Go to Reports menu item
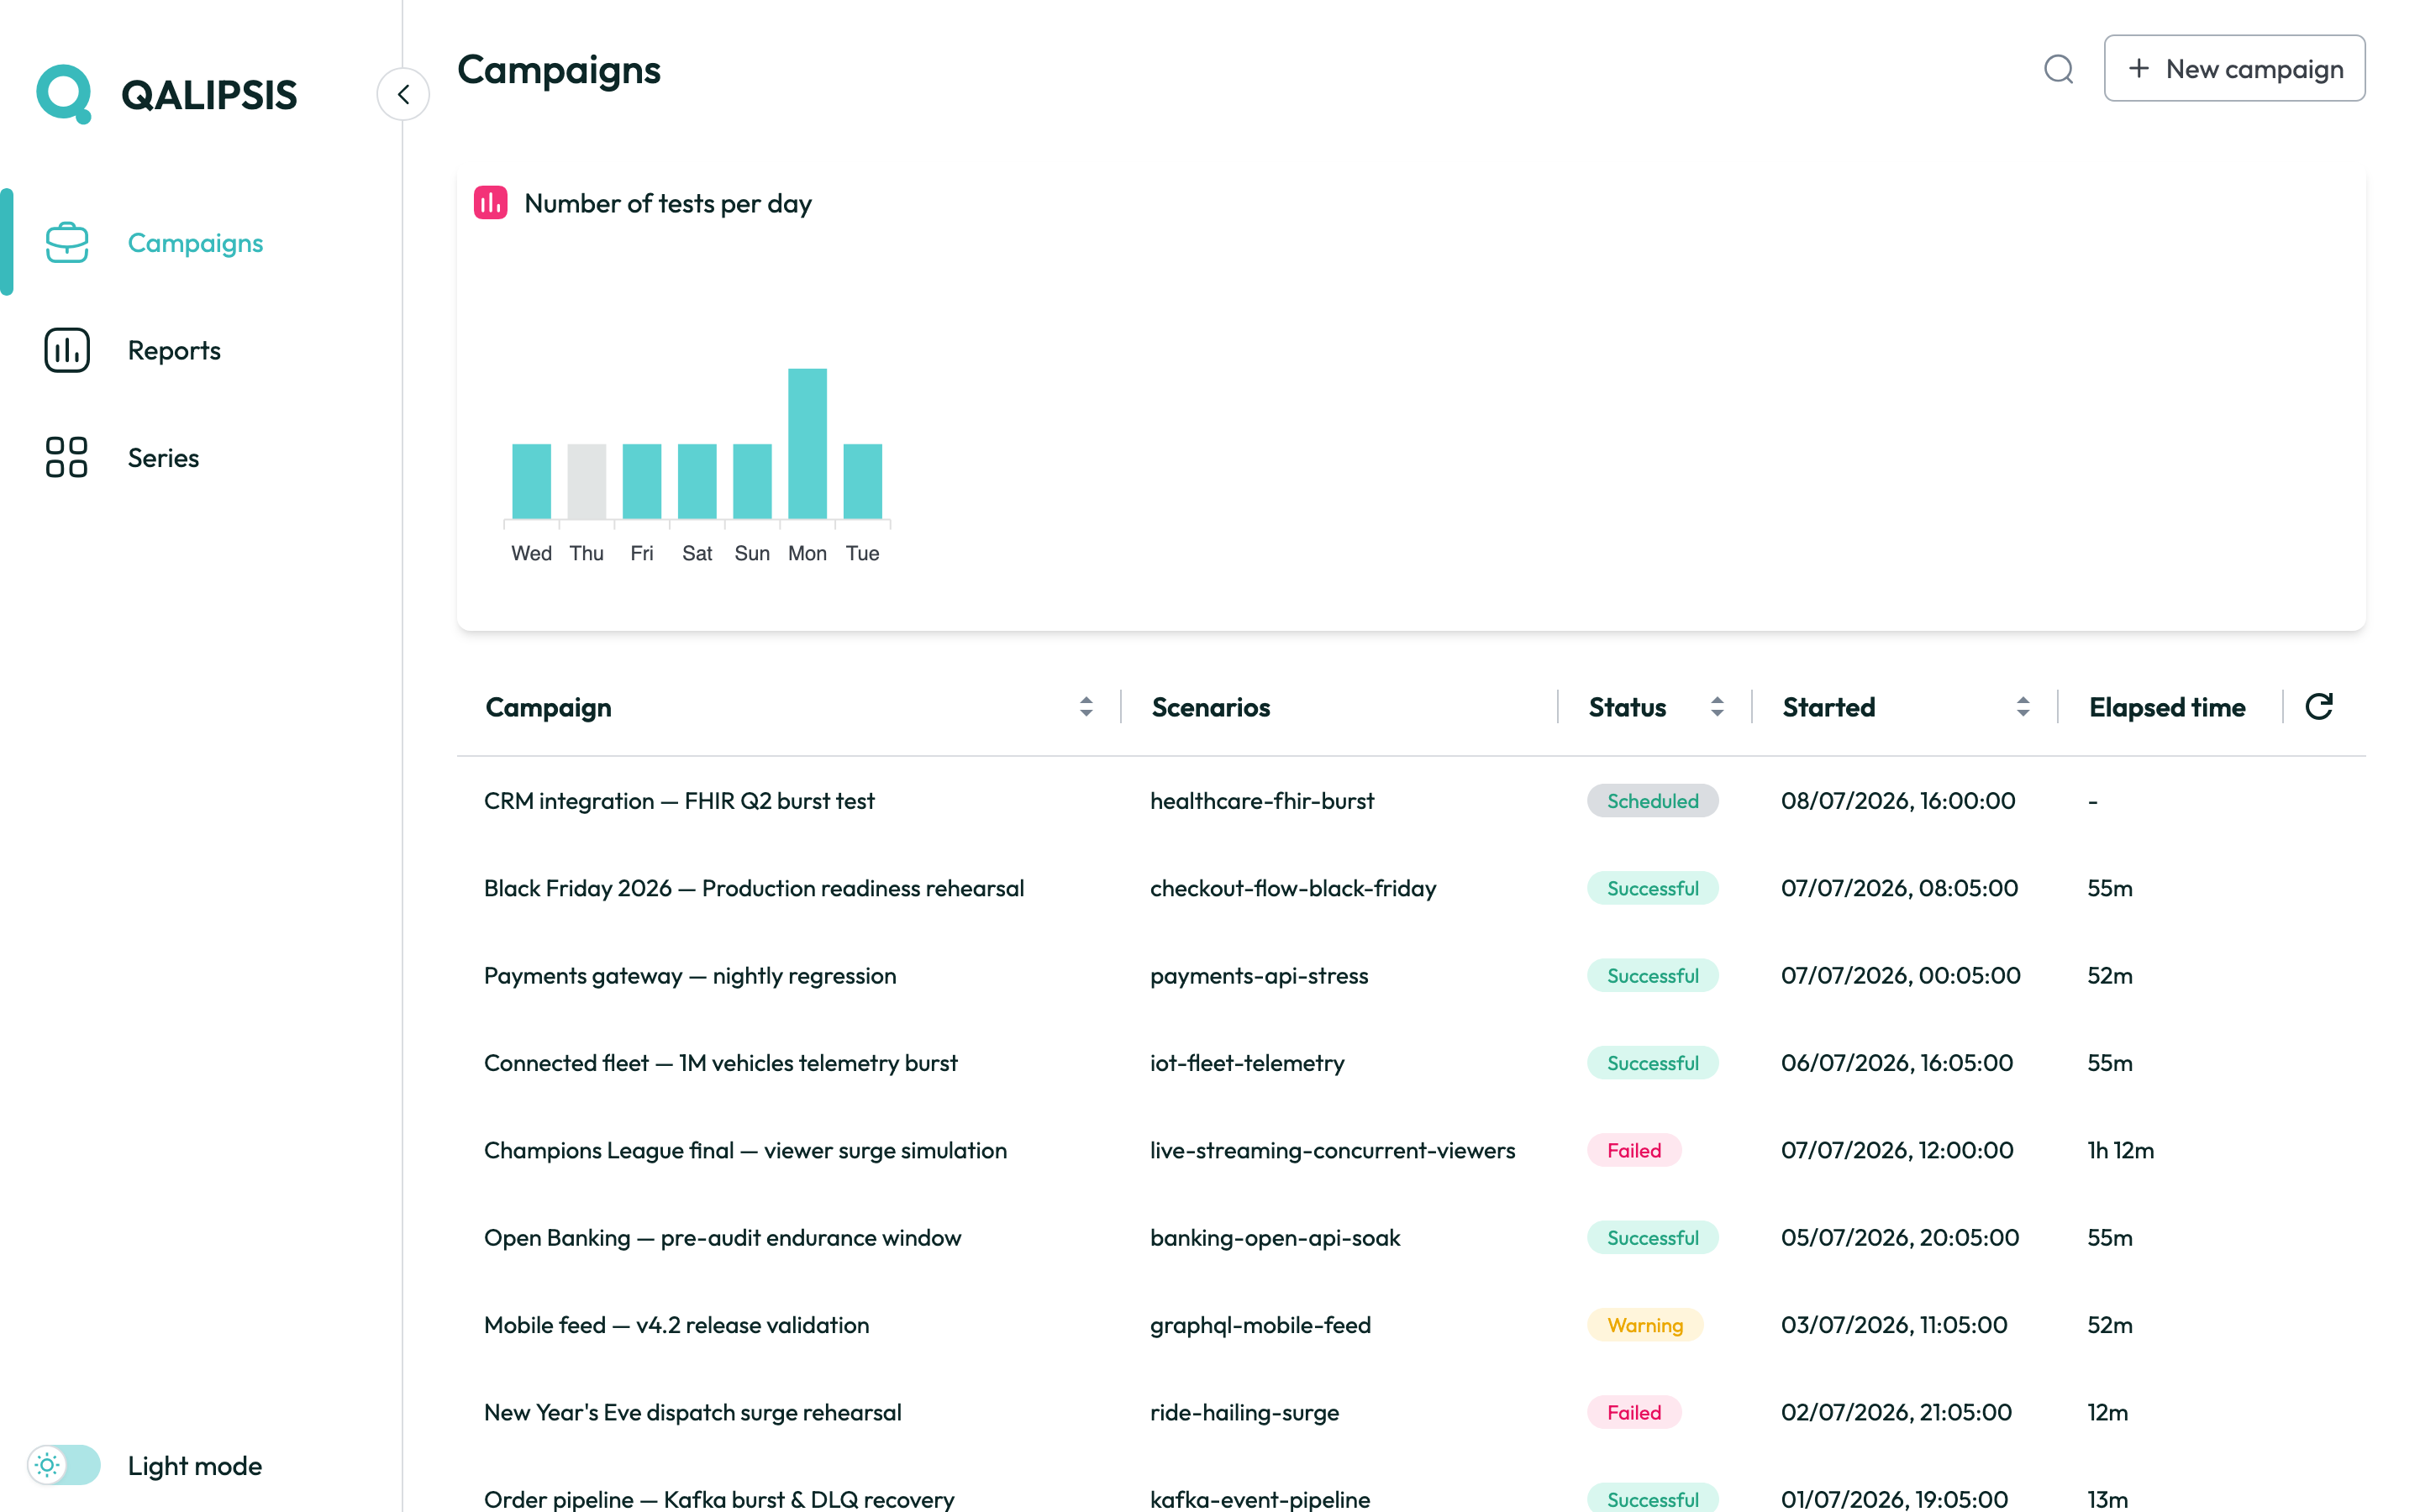Screen dimensions: 2420x1512 click(174, 350)
